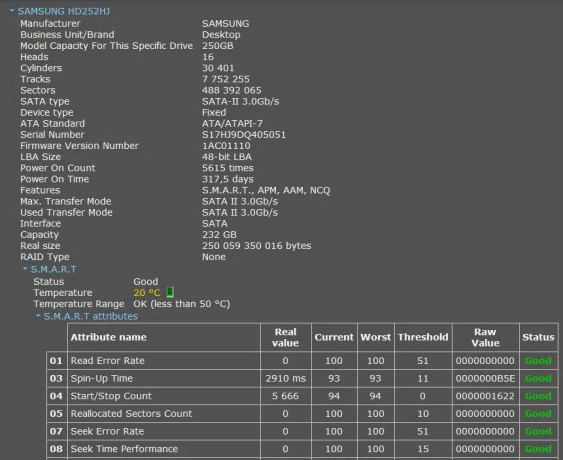Click the RAID Type value None

click(x=214, y=257)
